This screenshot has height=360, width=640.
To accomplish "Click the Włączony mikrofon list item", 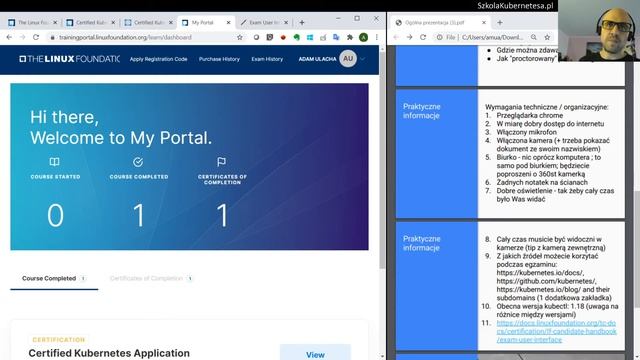I will [527, 132].
